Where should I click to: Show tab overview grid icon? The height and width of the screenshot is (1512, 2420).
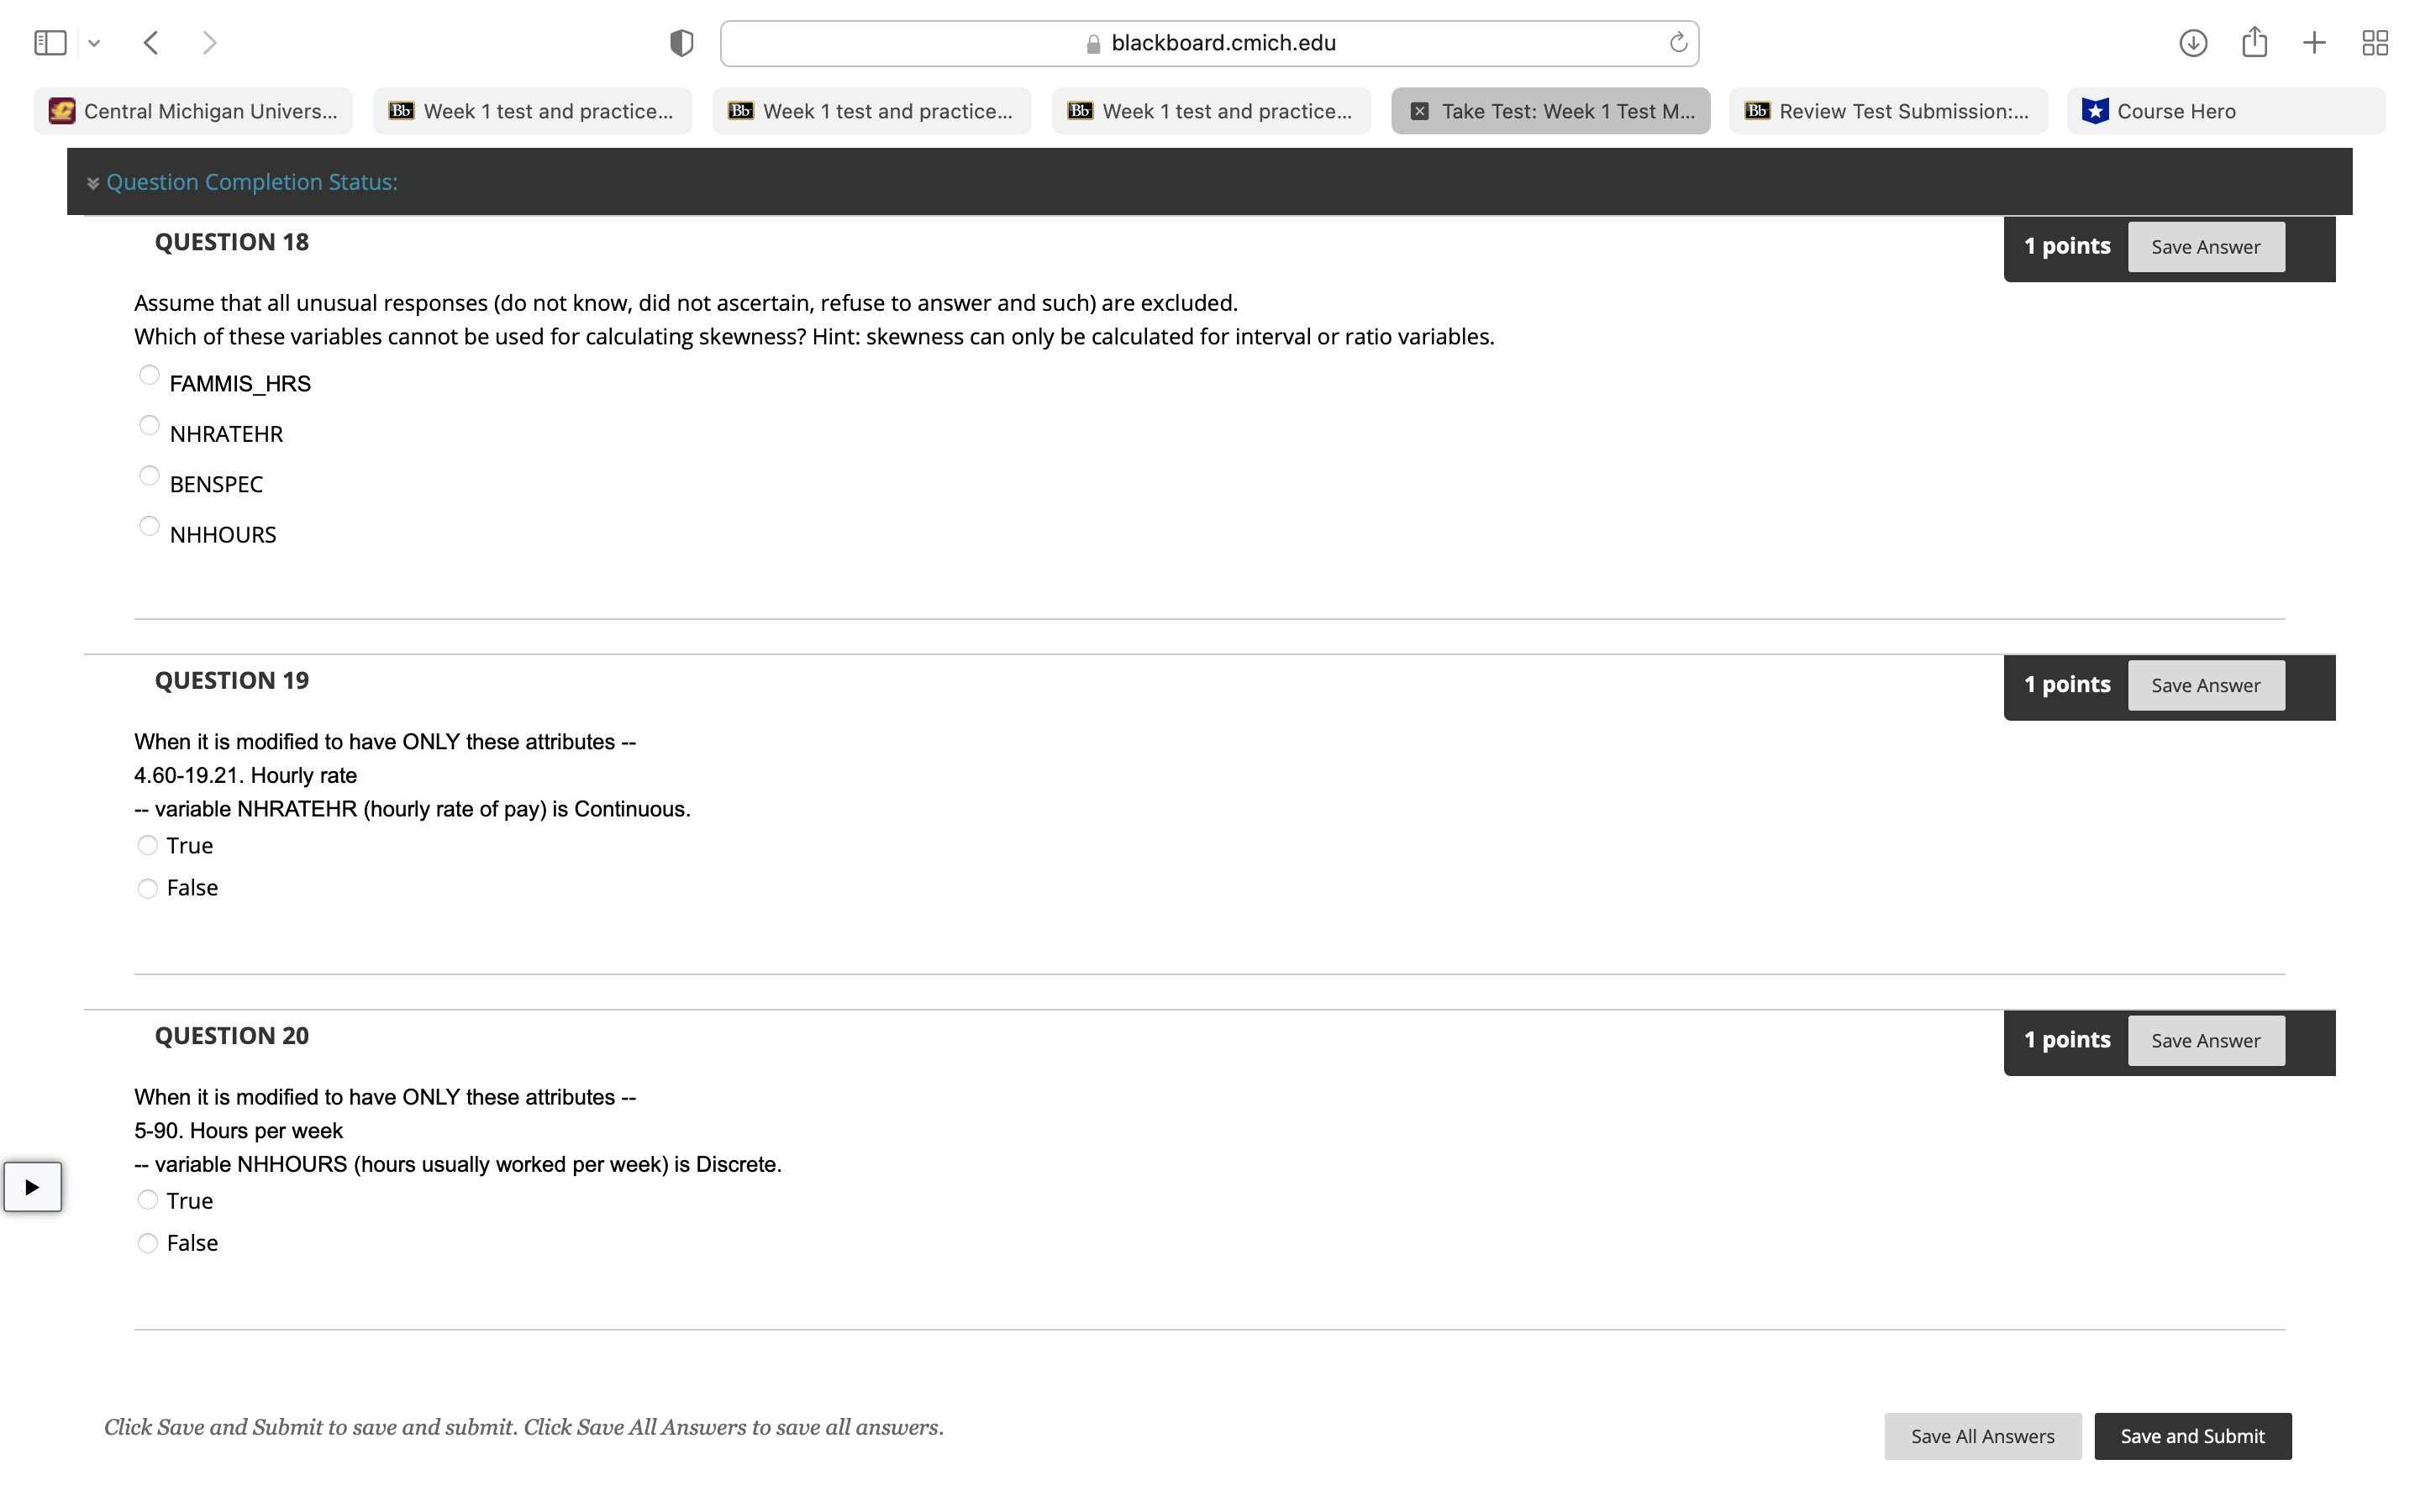pos(2375,43)
